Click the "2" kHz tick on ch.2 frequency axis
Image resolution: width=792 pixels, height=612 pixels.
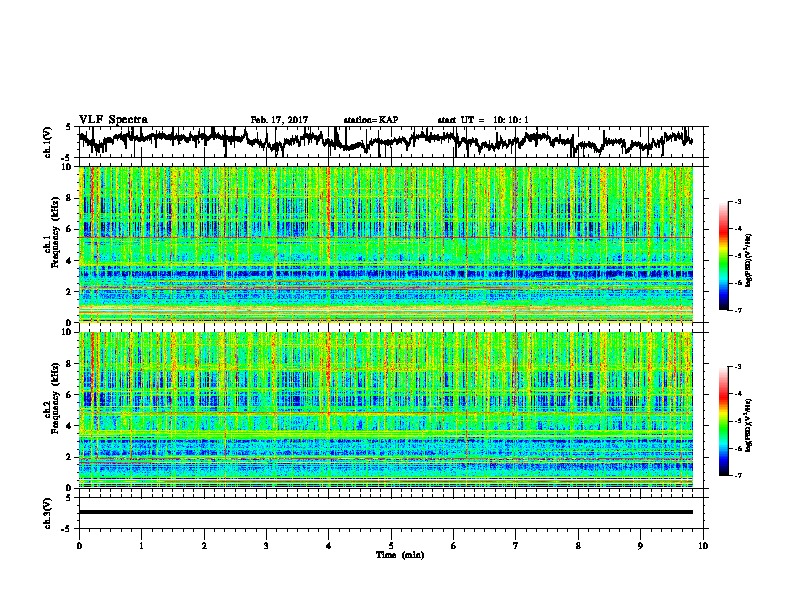tap(69, 456)
